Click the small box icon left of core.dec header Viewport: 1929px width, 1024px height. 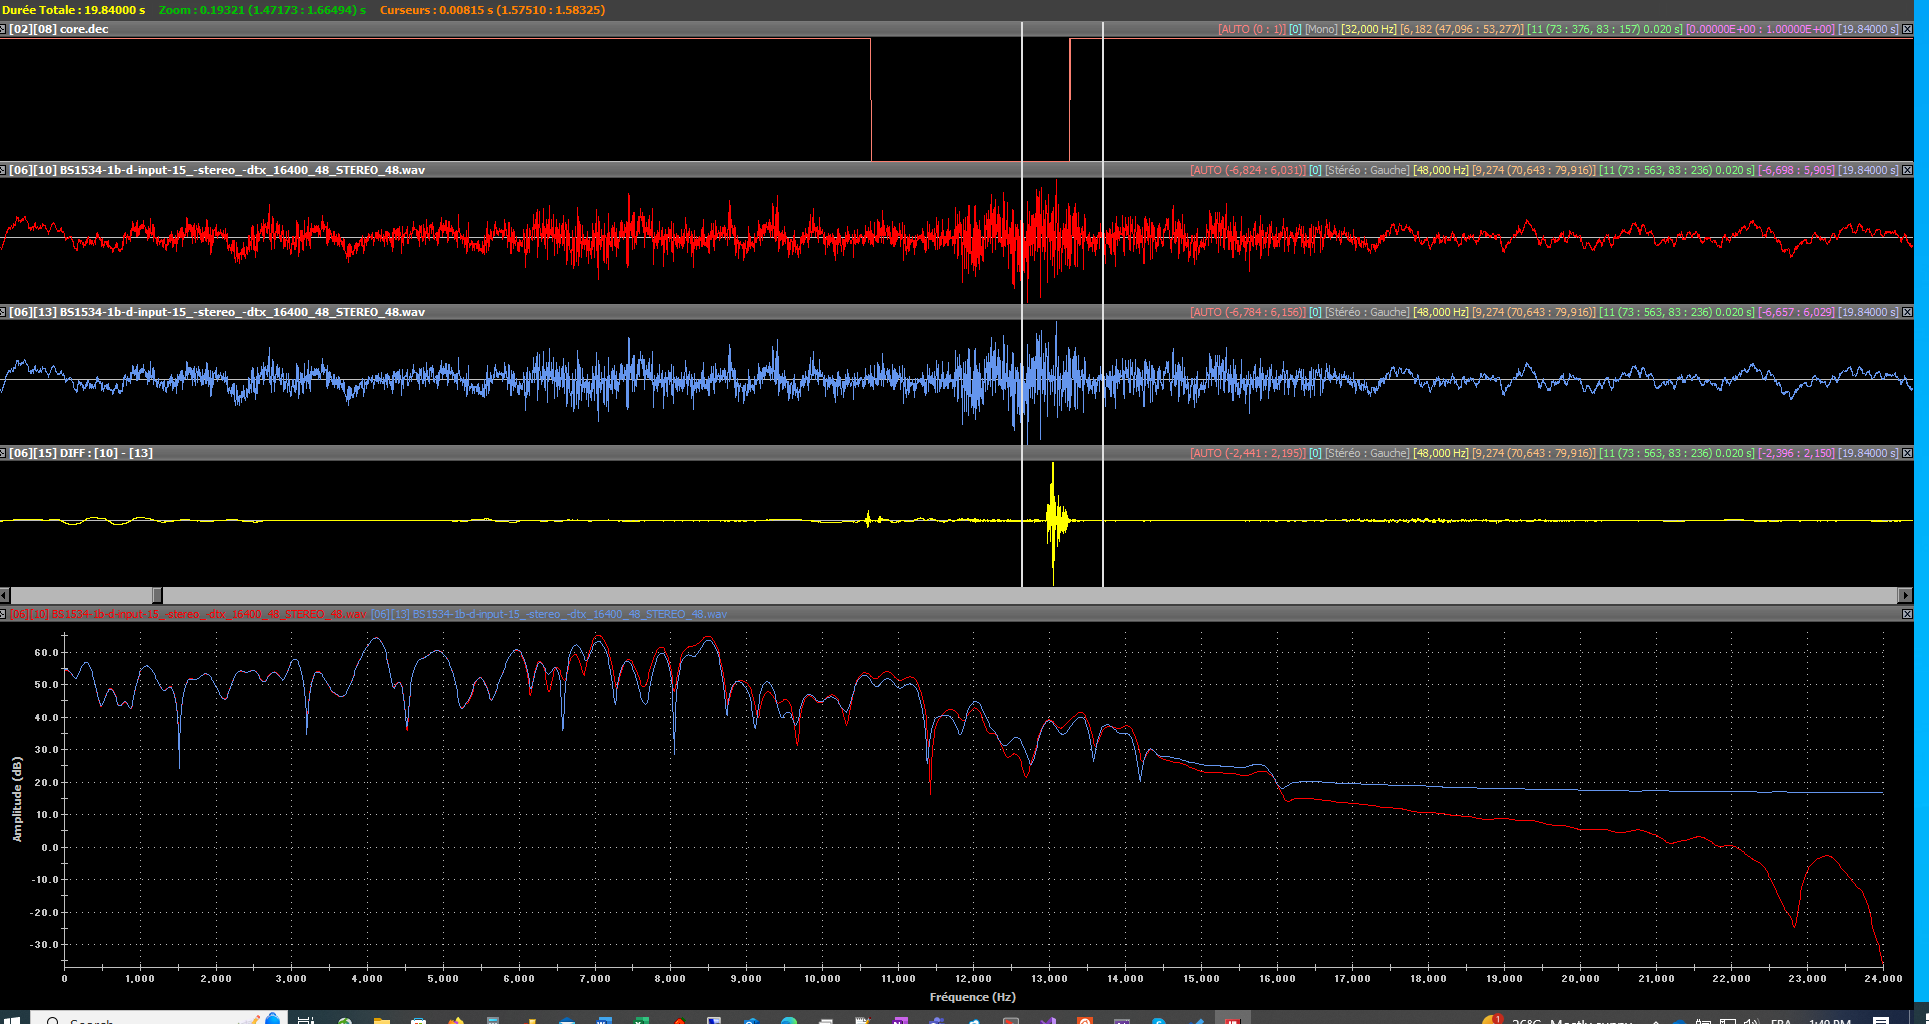click(3, 29)
